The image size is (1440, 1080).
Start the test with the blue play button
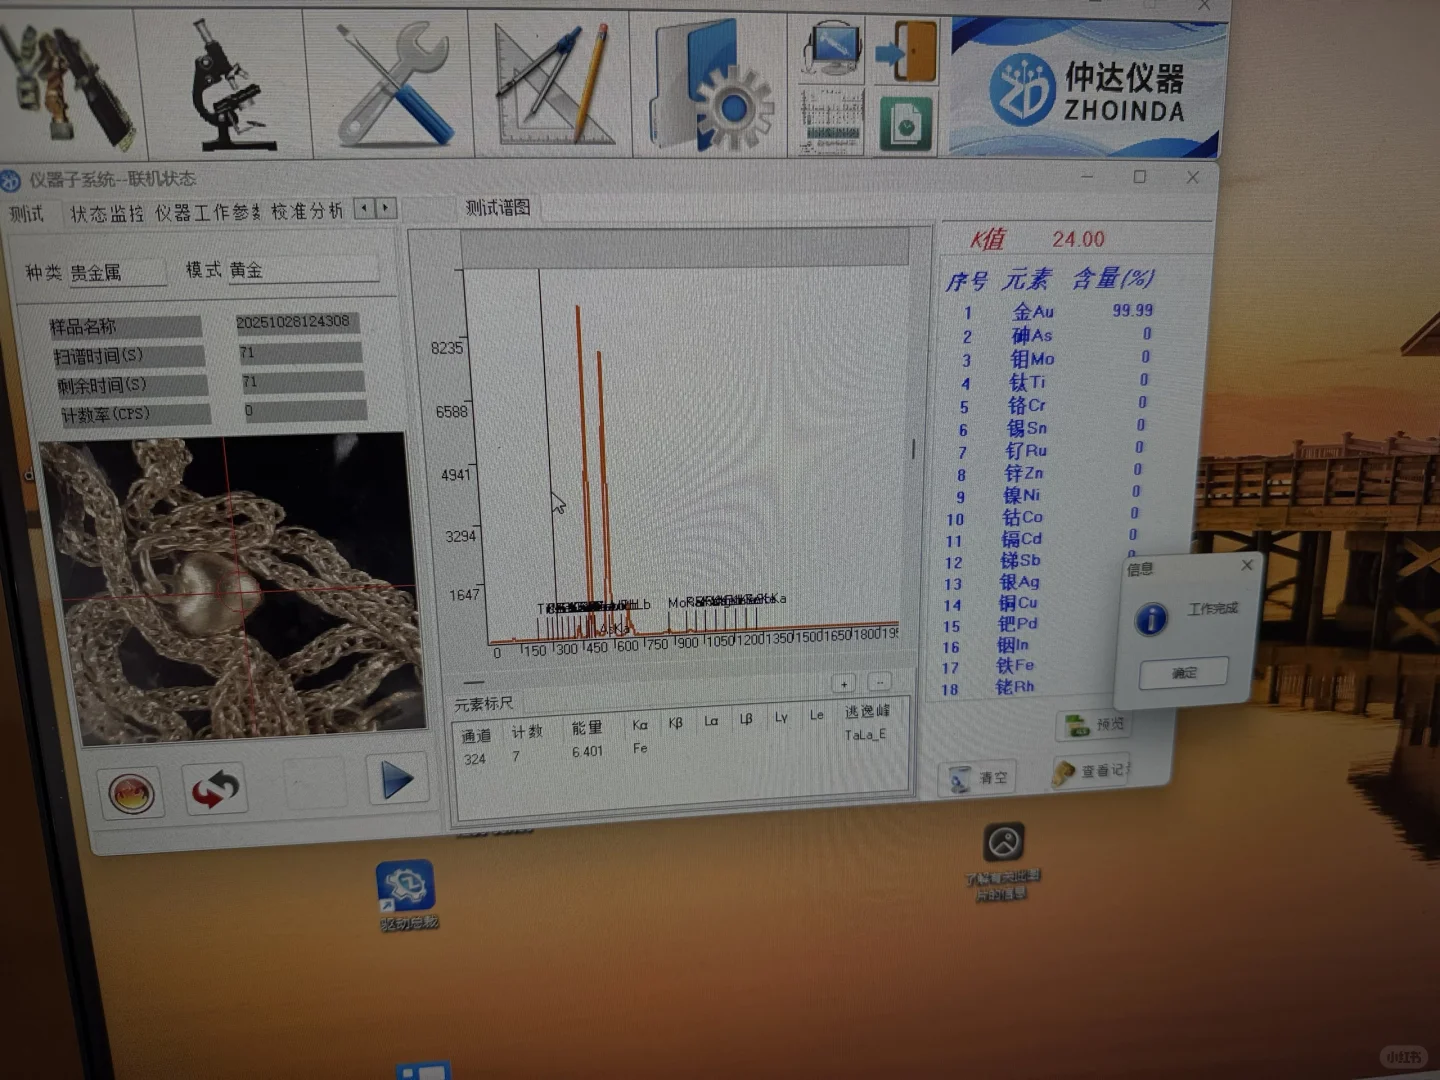(x=397, y=780)
